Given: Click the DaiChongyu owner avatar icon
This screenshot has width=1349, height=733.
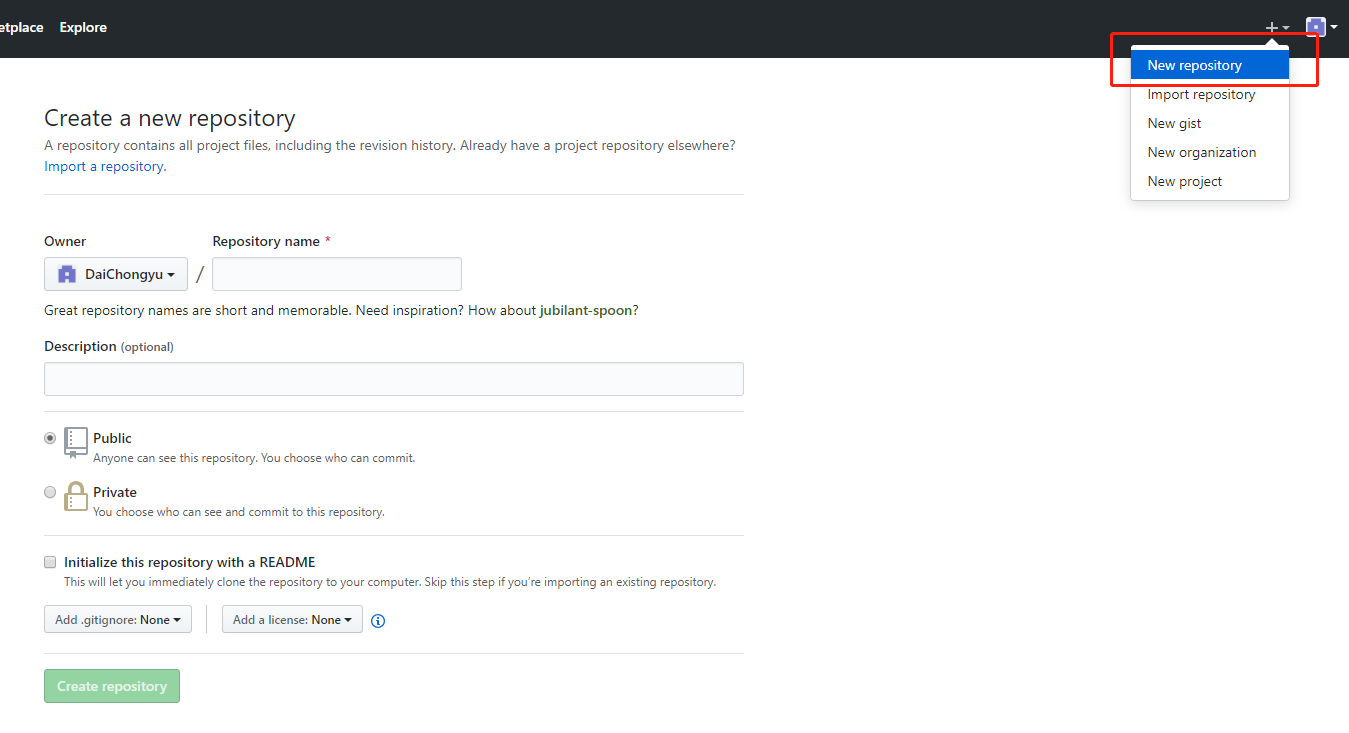Looking at the screenshot, I should (67, 274).
